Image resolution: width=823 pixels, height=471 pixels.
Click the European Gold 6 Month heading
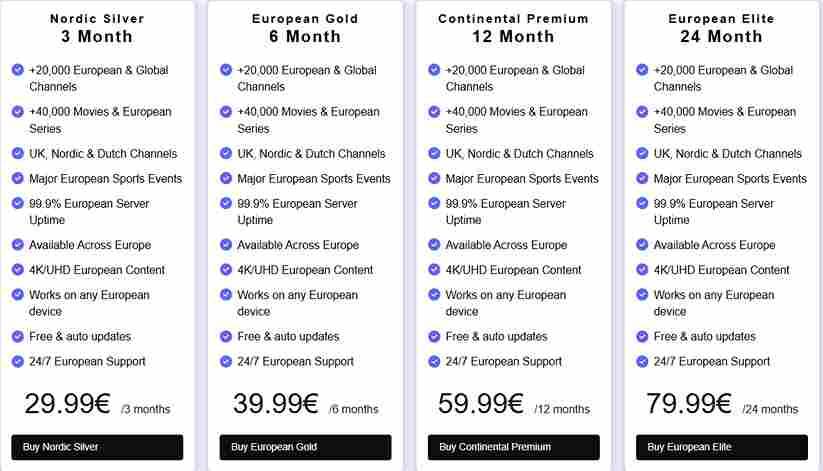click(x=305, y=28)
